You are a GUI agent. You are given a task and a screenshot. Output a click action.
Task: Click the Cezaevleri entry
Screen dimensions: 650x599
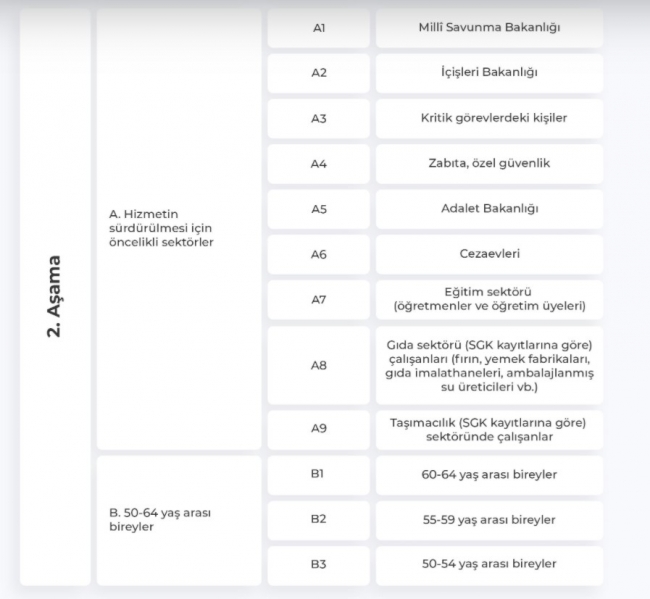pyautogui.click(x=489, y=254)
